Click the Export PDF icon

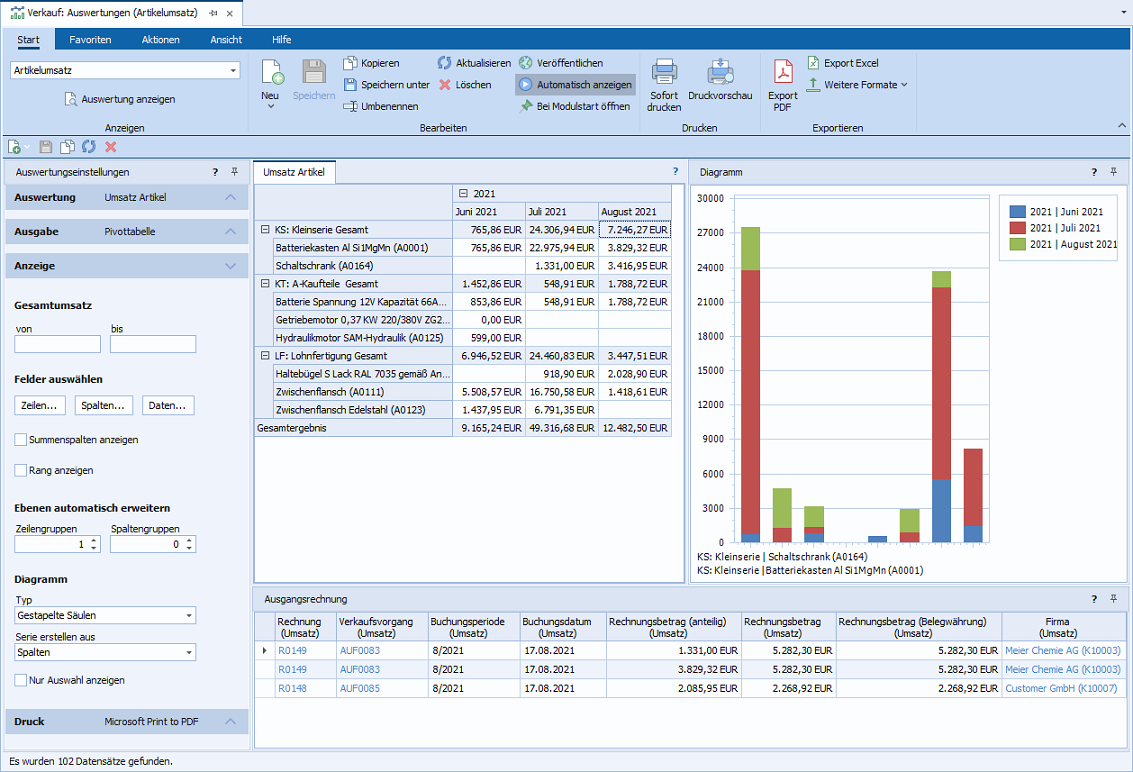click(x=782, y=74)
